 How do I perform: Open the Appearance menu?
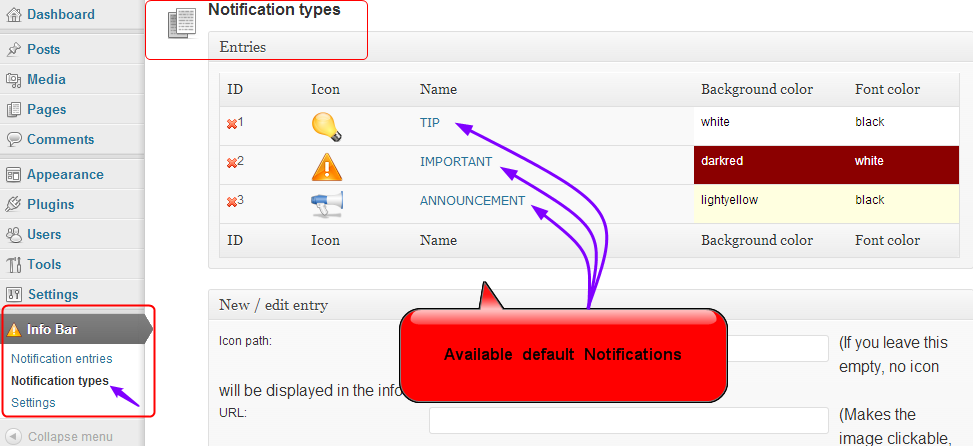(65, 174)
